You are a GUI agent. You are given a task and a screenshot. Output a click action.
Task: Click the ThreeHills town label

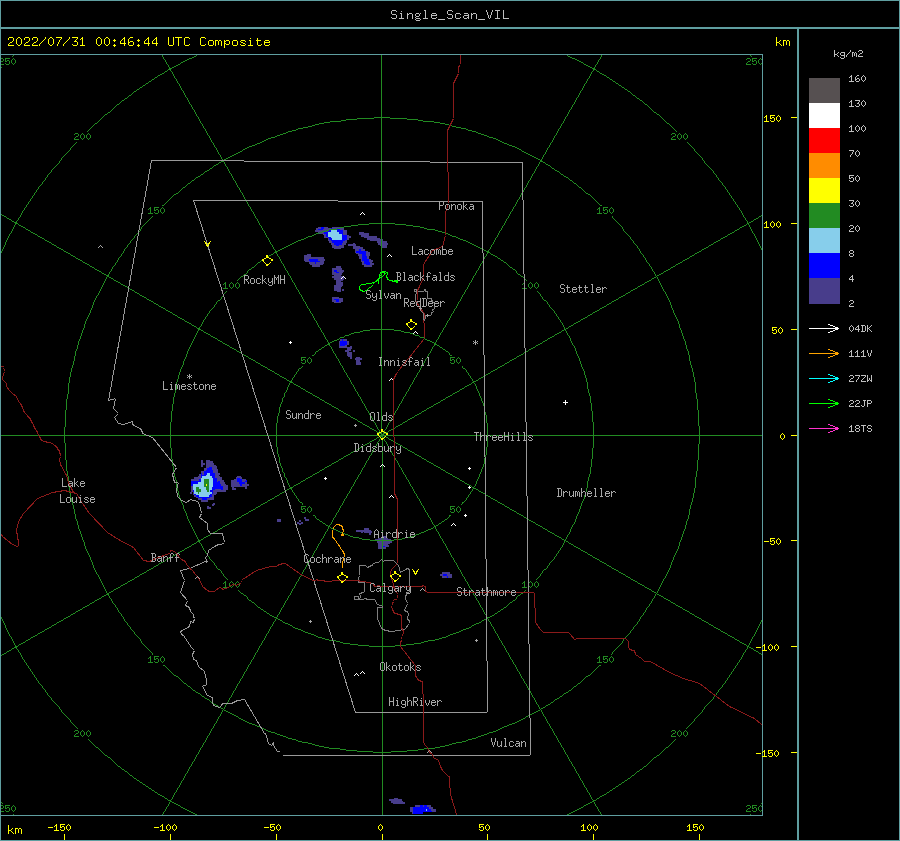pyautogui.click(x=503, y=437)
